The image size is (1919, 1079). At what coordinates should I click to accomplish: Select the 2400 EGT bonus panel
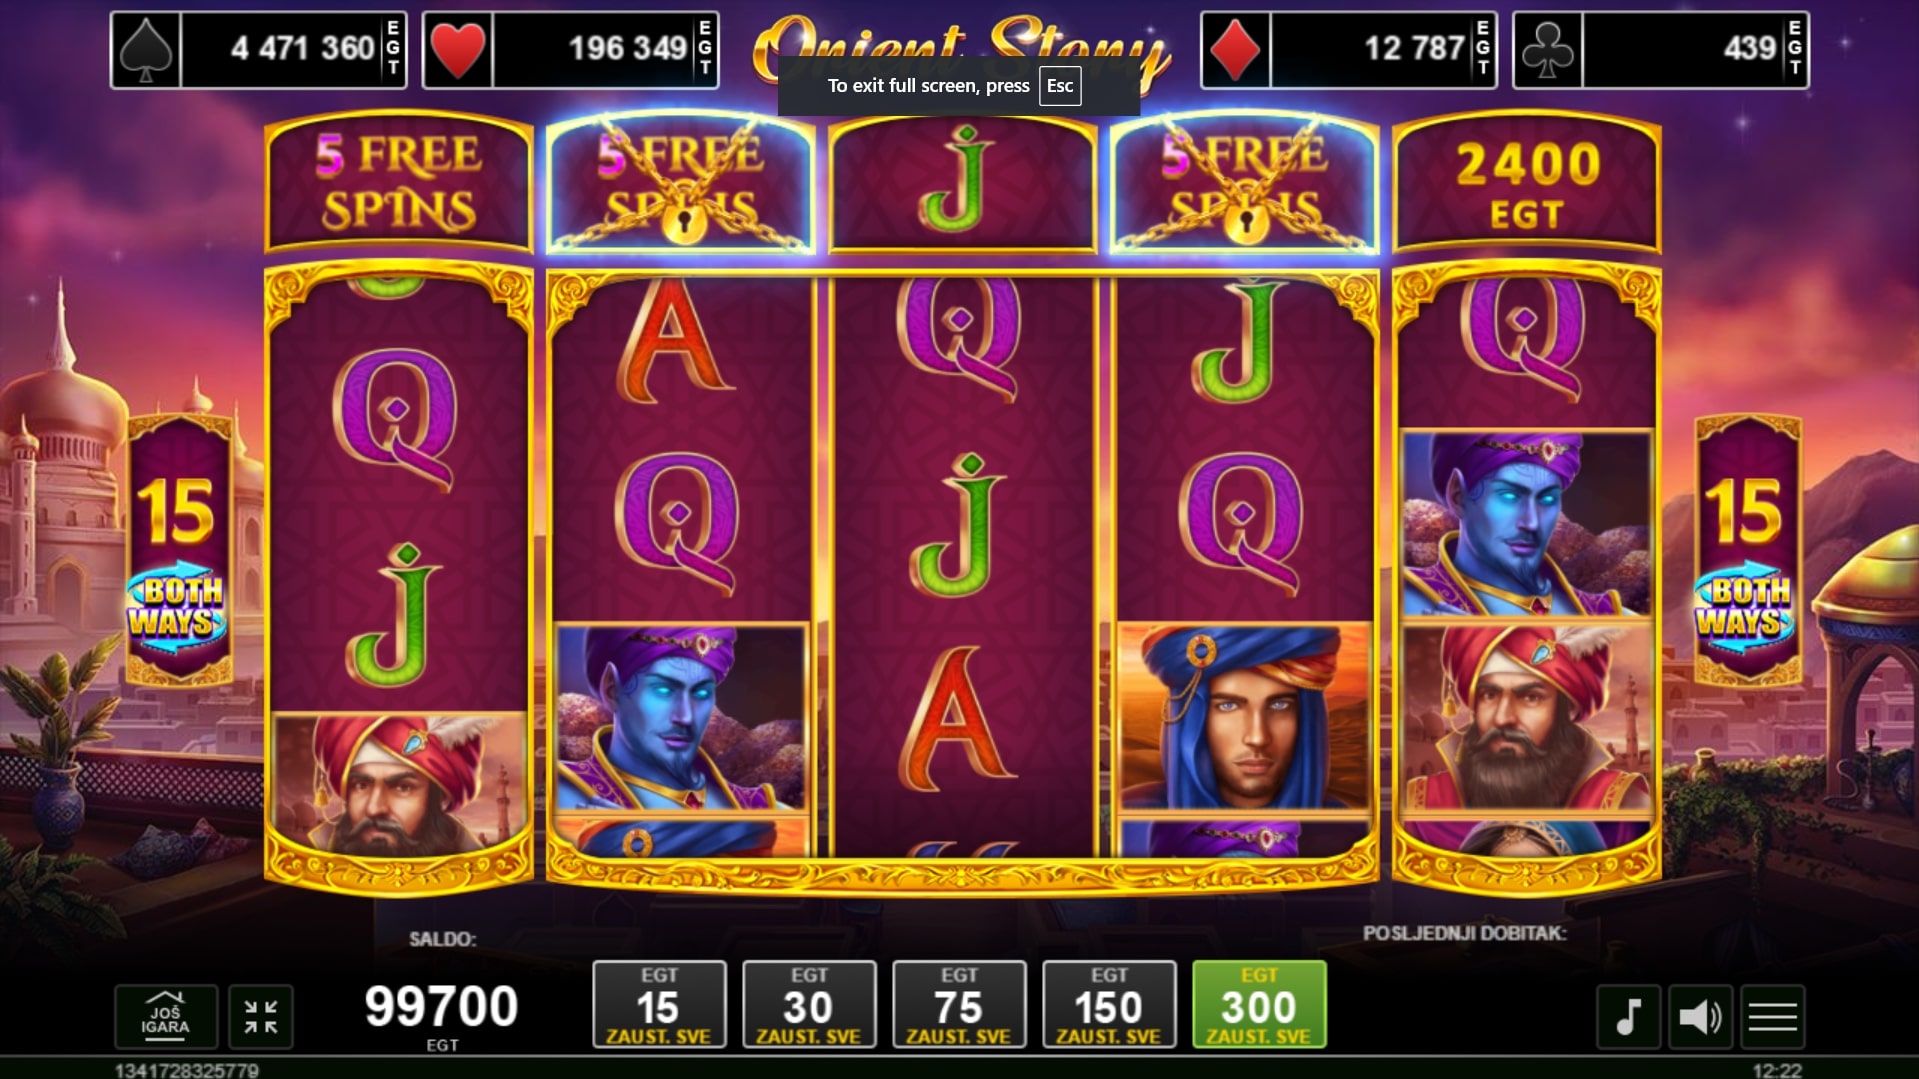[x=1526, y=183]
